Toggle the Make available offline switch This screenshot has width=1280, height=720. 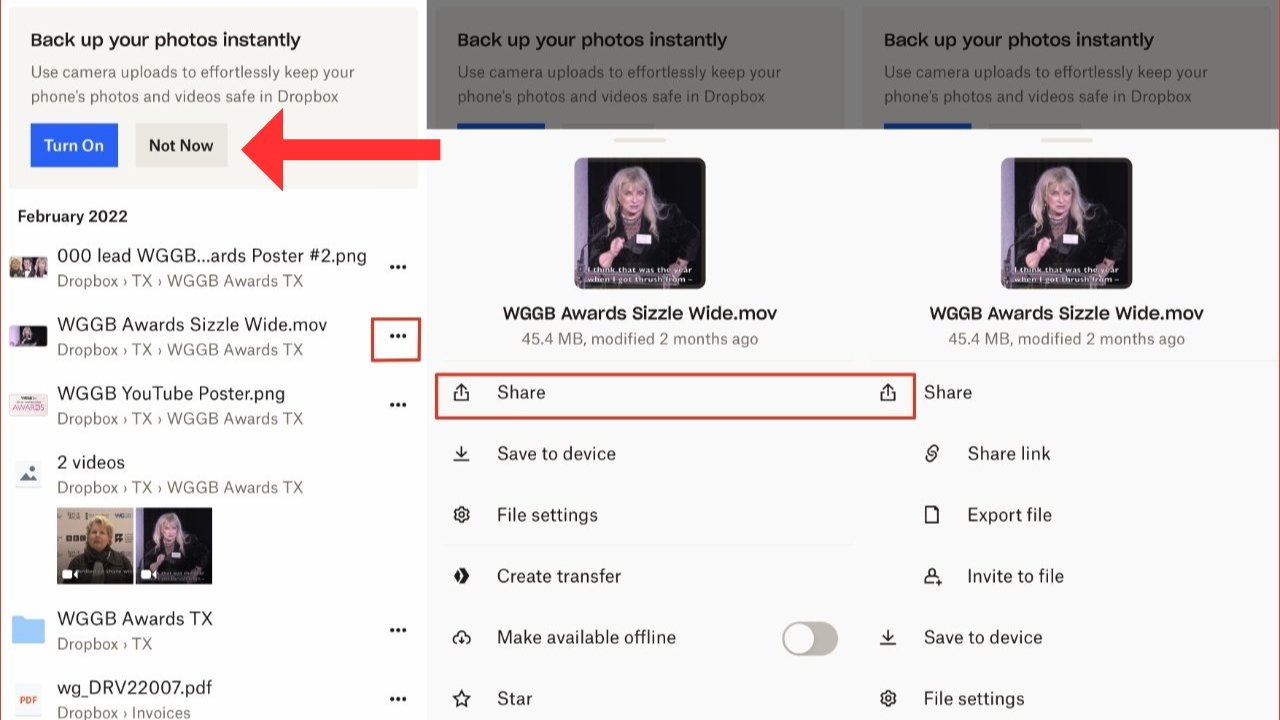click(810, 638)
